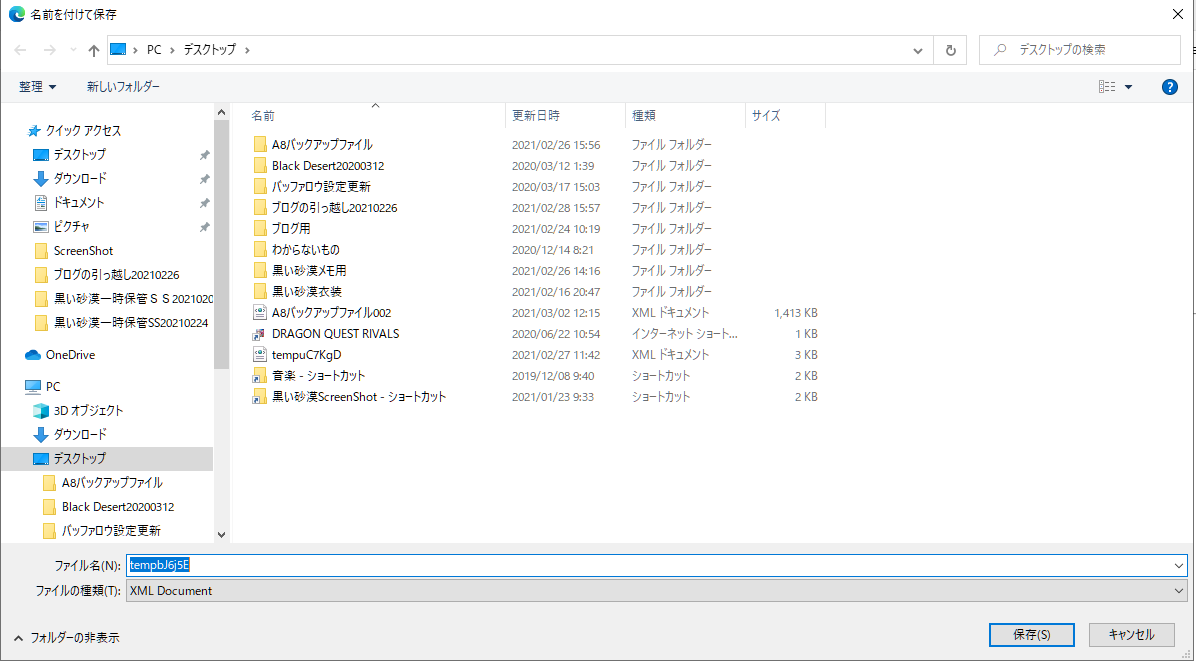Expand the chevron after デスクトップ in path
The width and height of the screenshot is (1196, 663).
click(247, 50)
